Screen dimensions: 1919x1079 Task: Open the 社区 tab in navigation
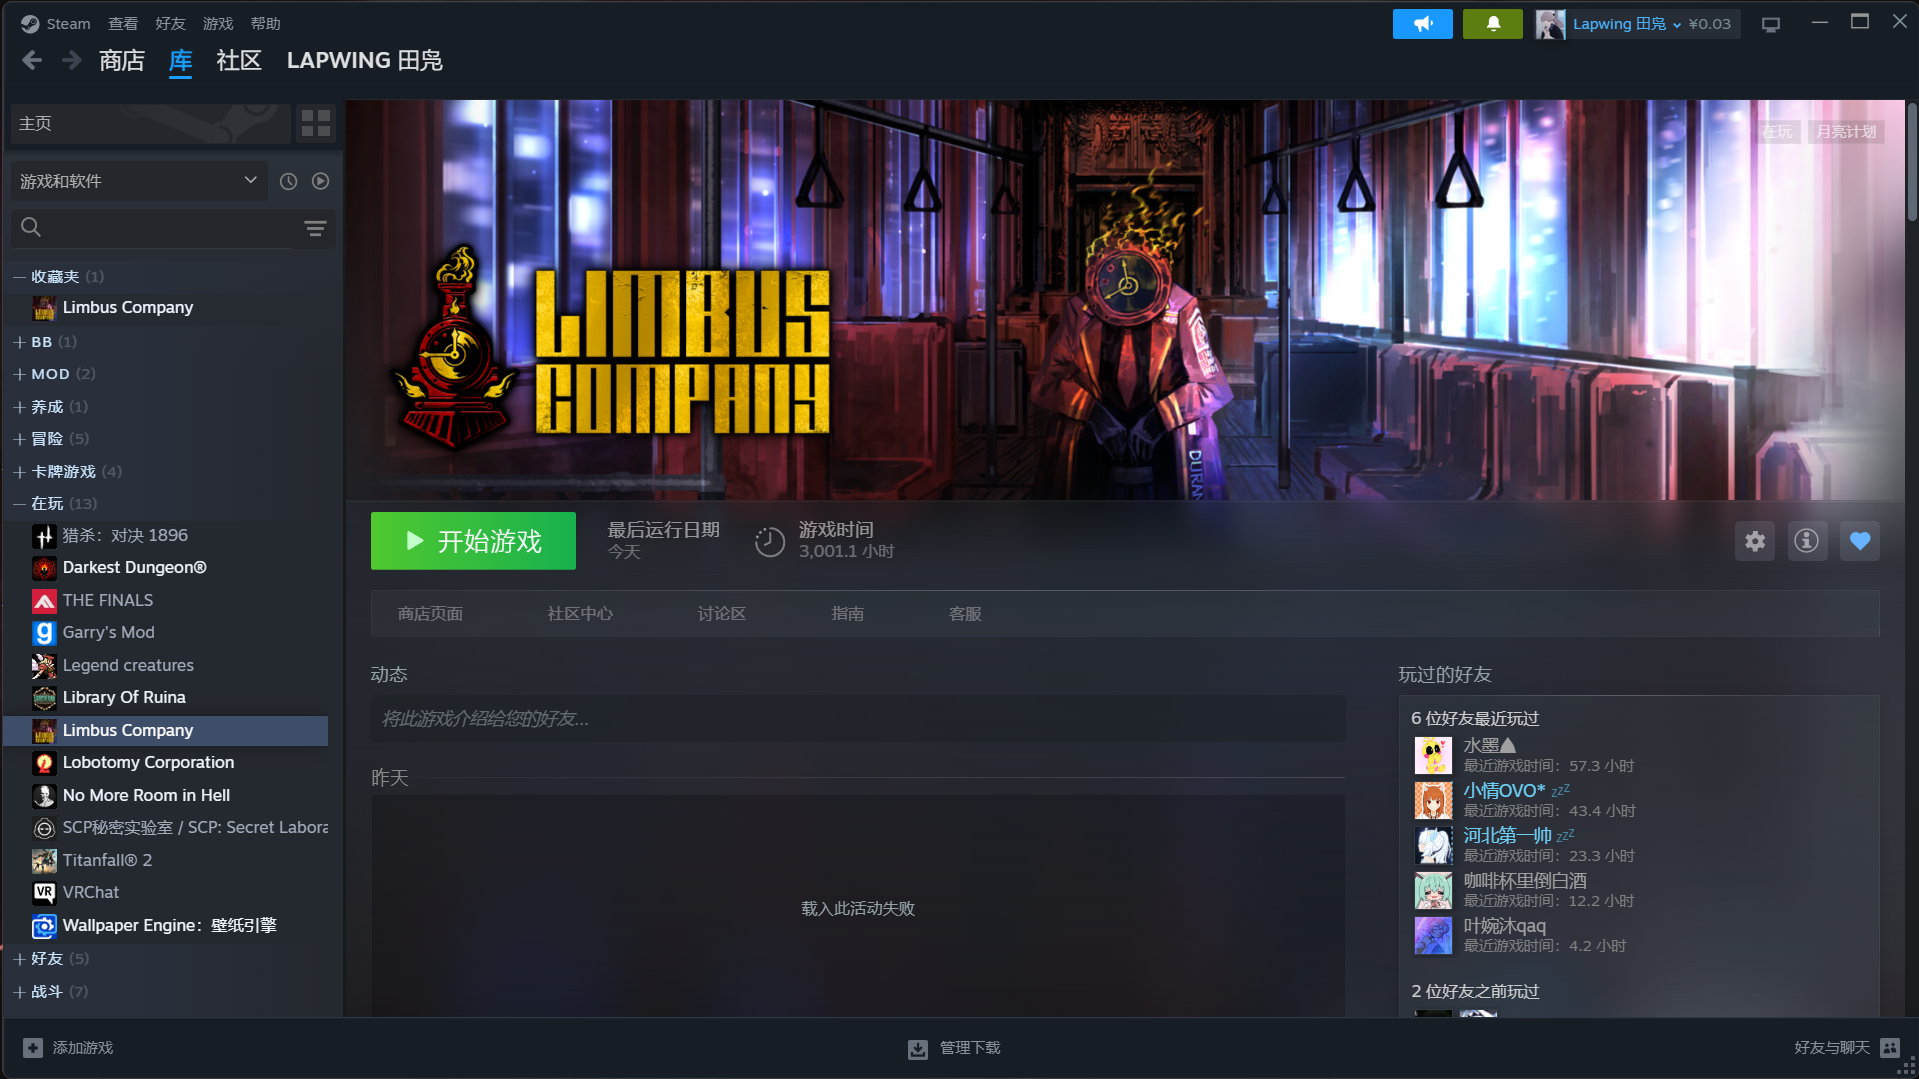click(x=238, y=61)
